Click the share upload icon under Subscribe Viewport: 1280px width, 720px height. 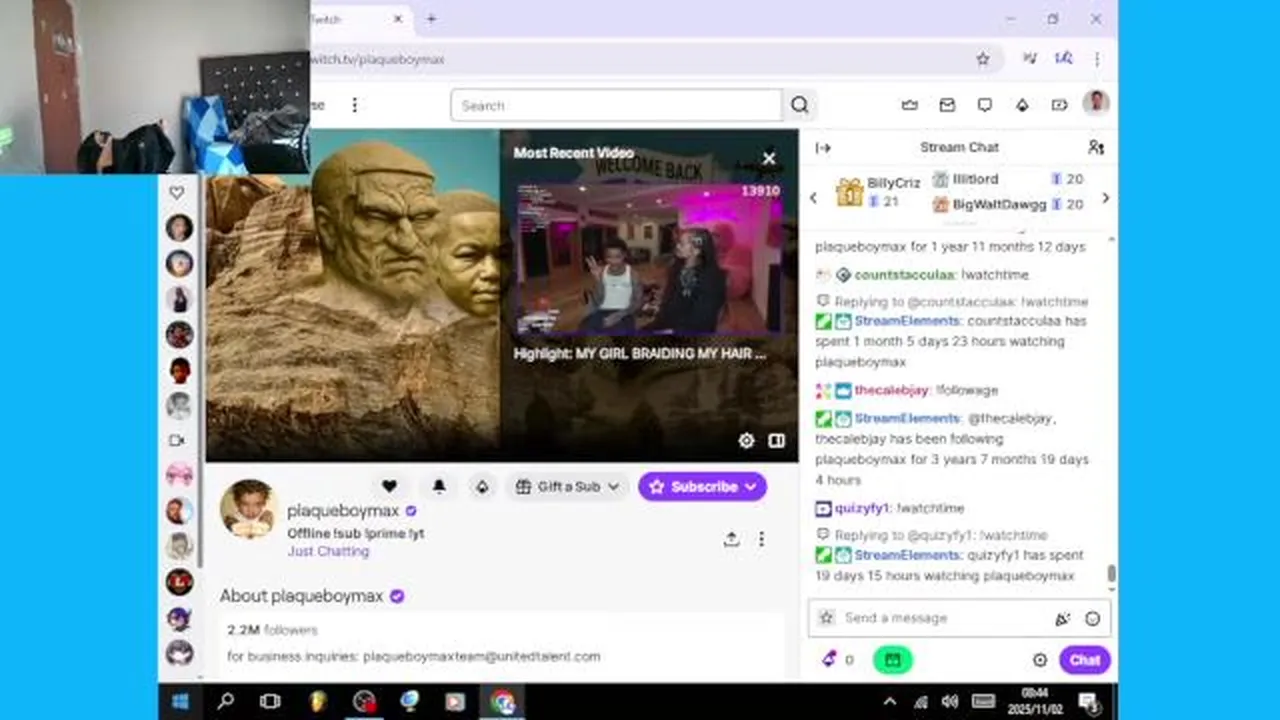point(731,539)
